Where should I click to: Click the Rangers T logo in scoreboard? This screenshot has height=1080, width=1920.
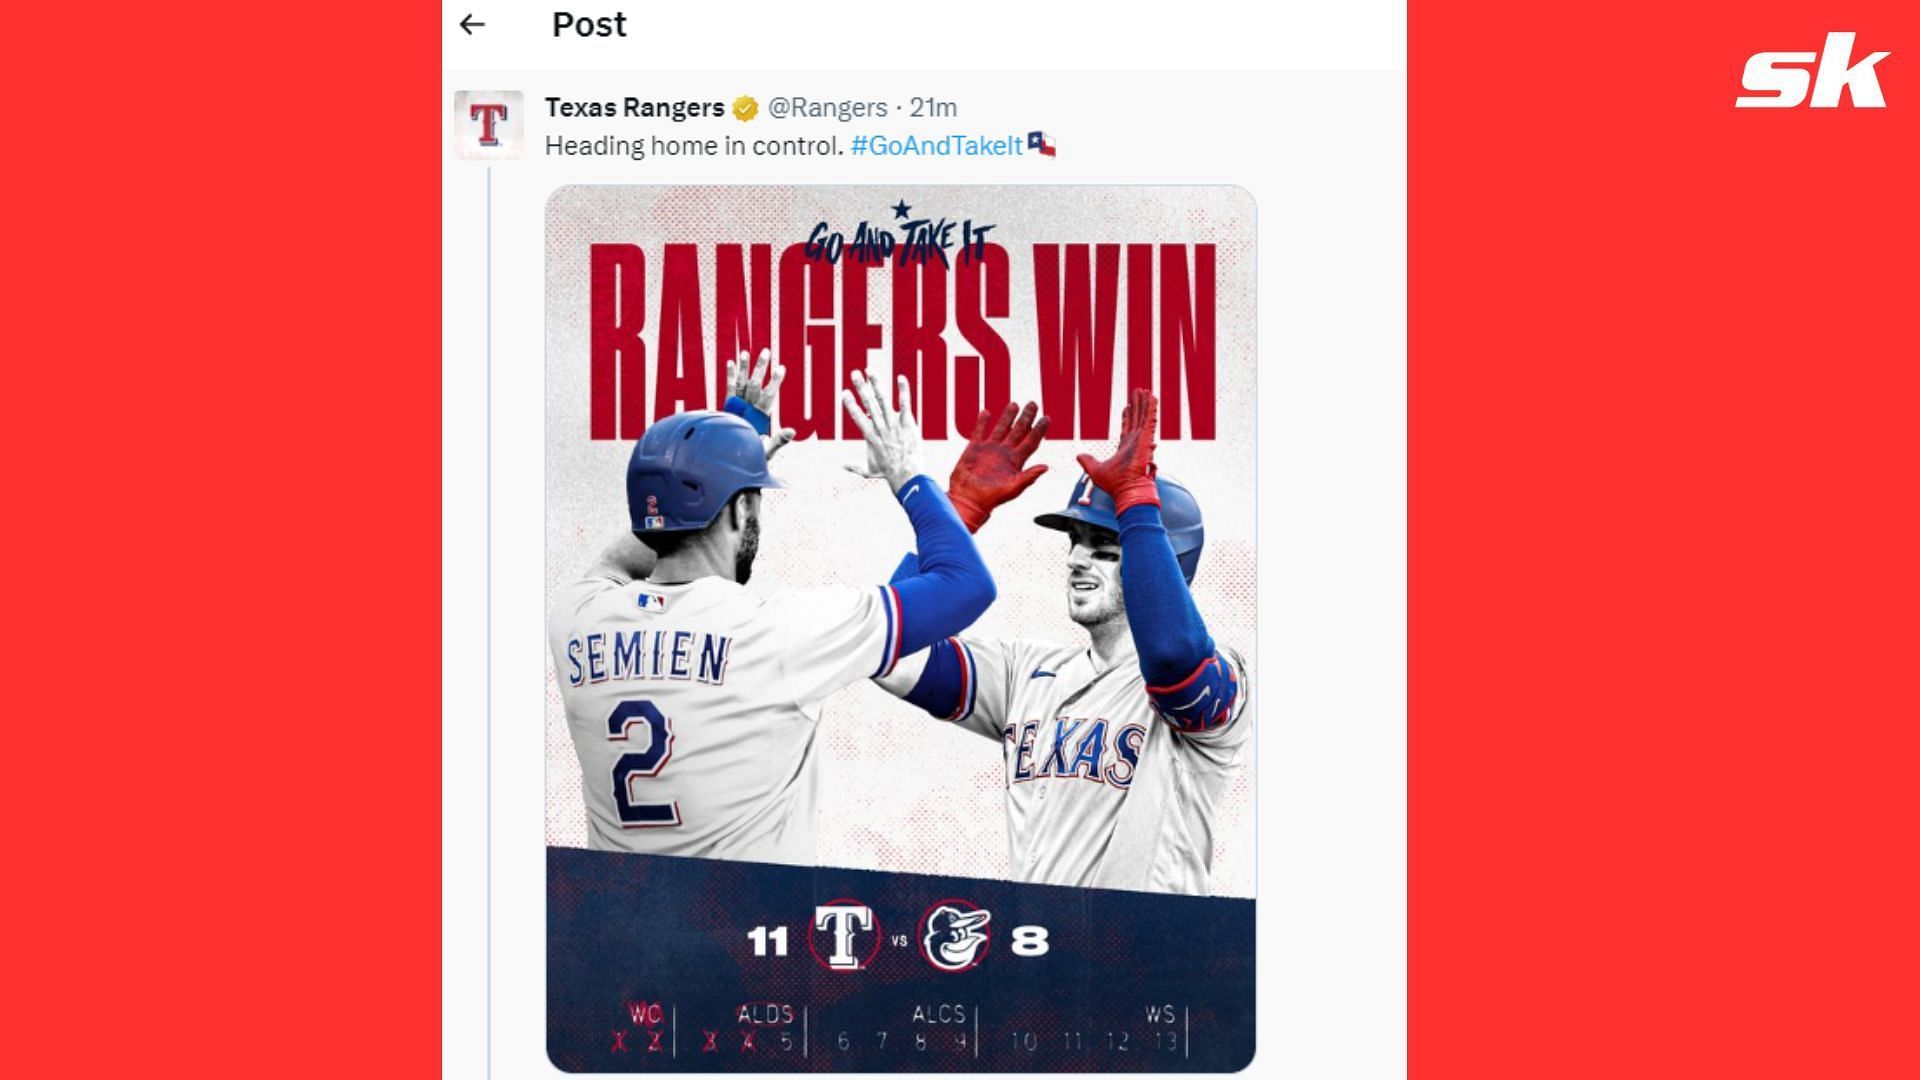[x=843, y=938]
